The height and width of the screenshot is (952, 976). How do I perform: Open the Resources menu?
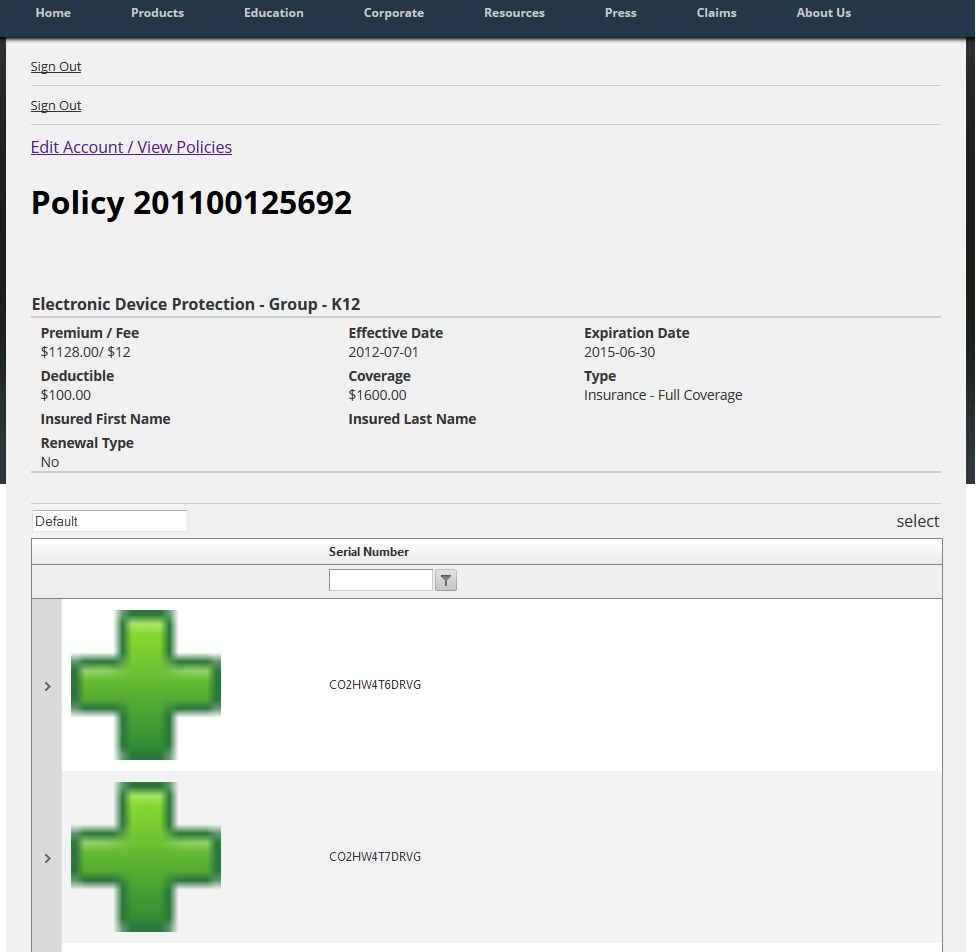[x=514, y=13]
